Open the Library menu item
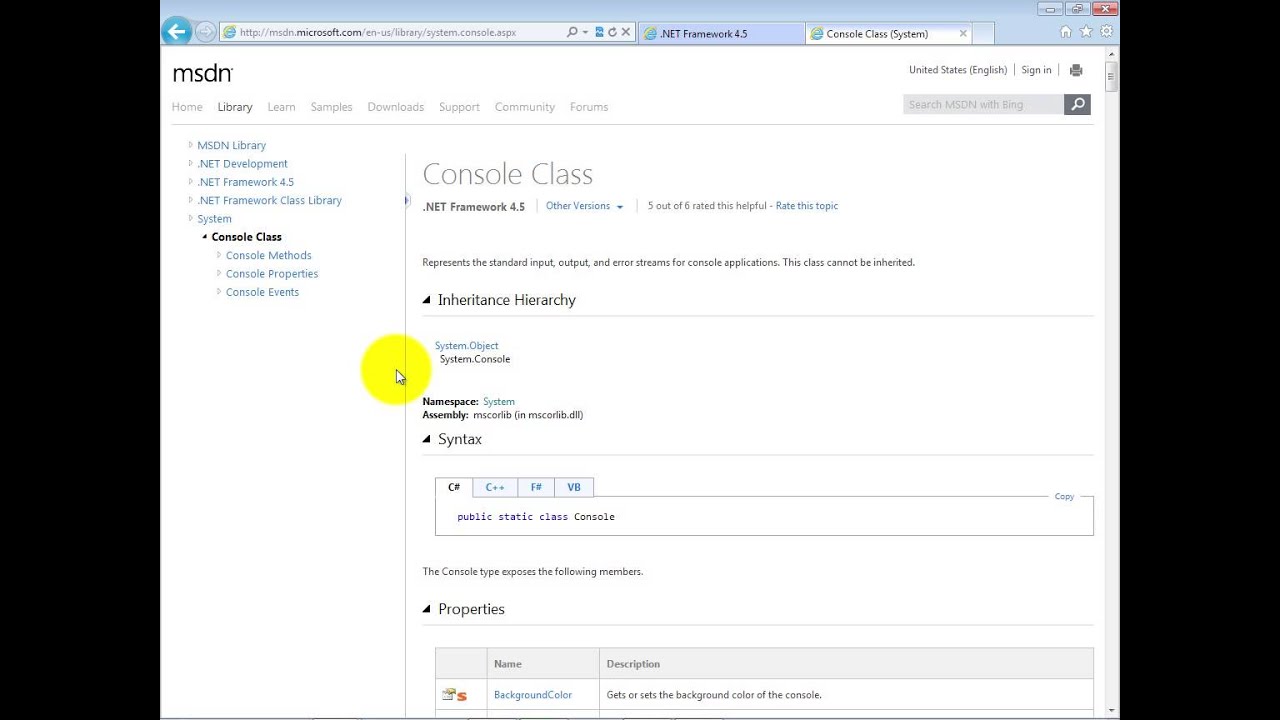The width and height of the screenshot is (1280, 720). pyautogui.click(x=235, y=107)
